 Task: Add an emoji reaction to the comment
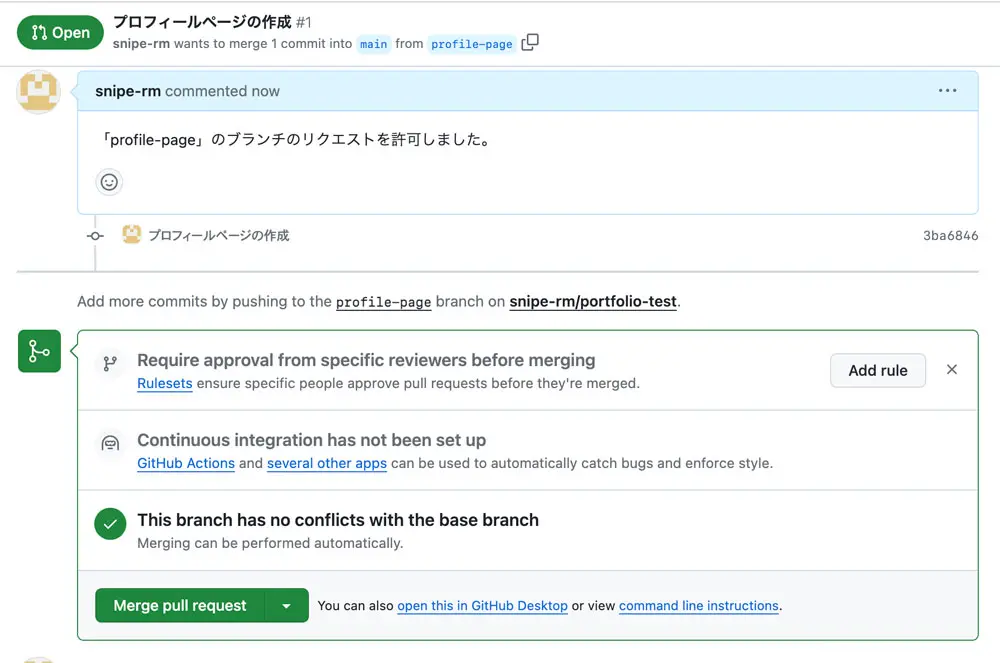coord(110,182)
